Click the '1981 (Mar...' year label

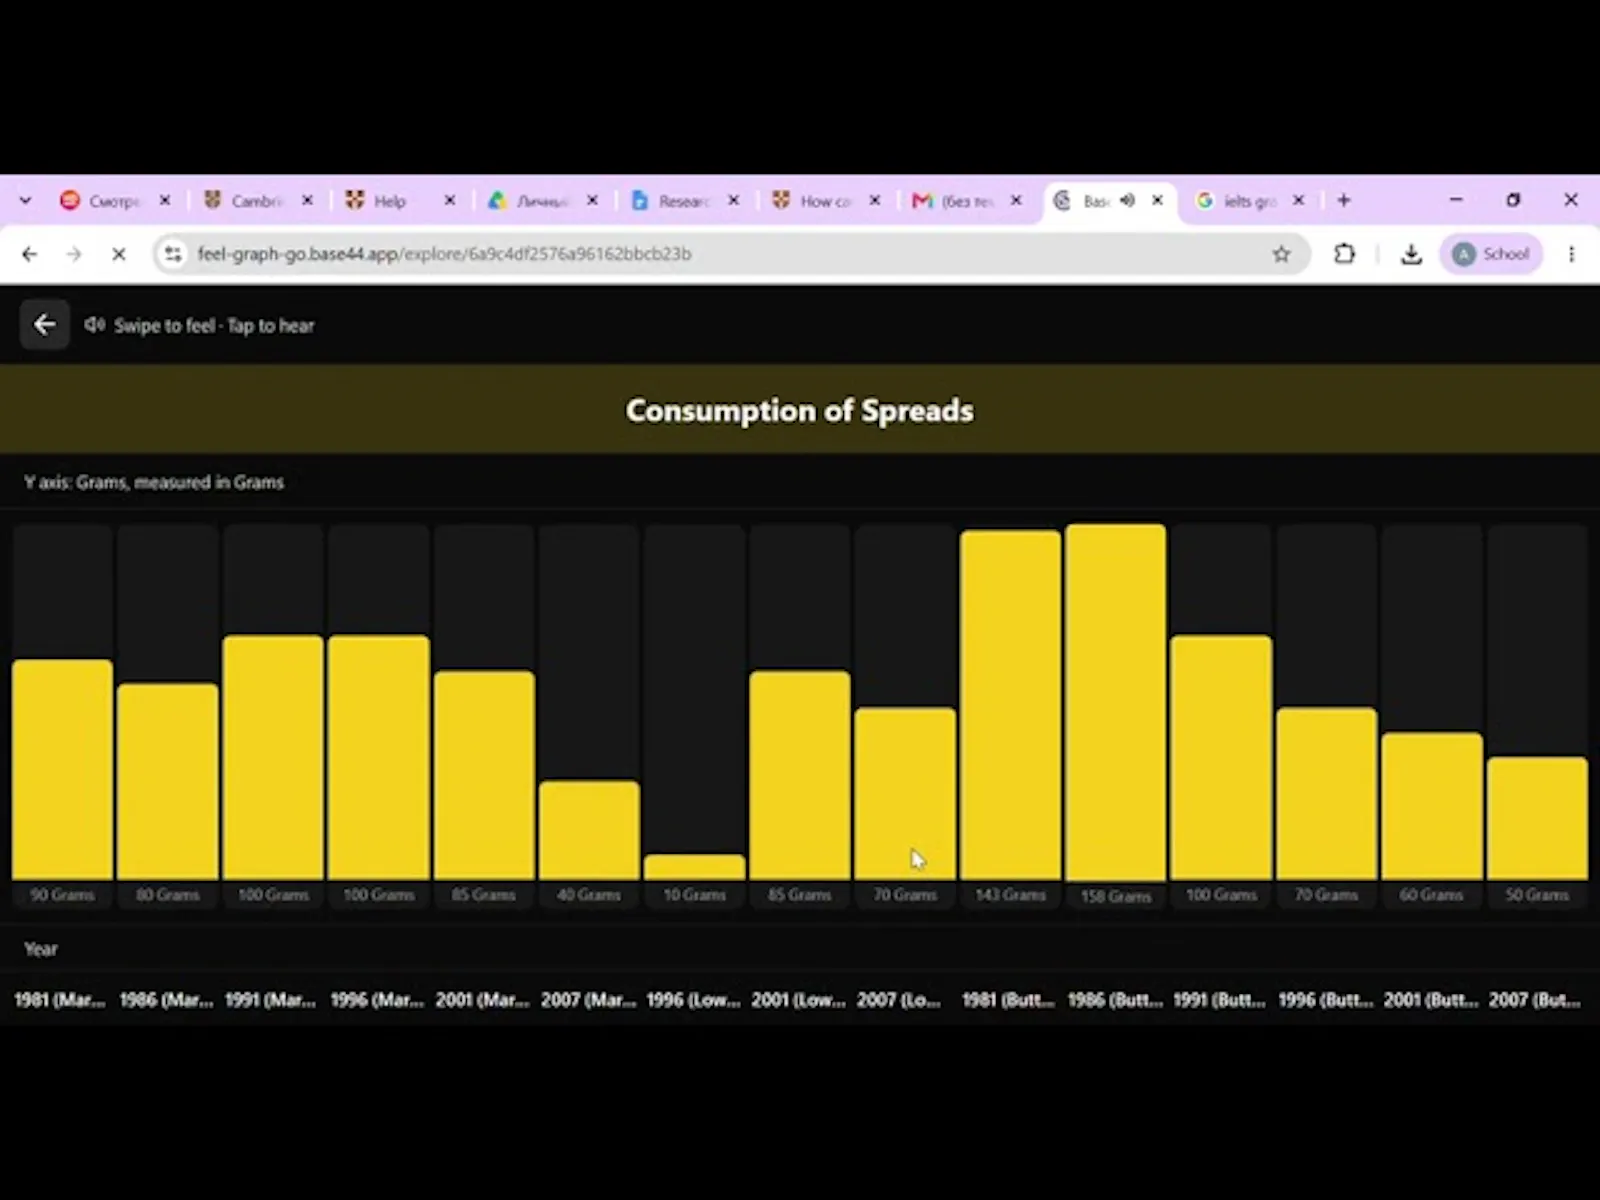[60, 1000]
